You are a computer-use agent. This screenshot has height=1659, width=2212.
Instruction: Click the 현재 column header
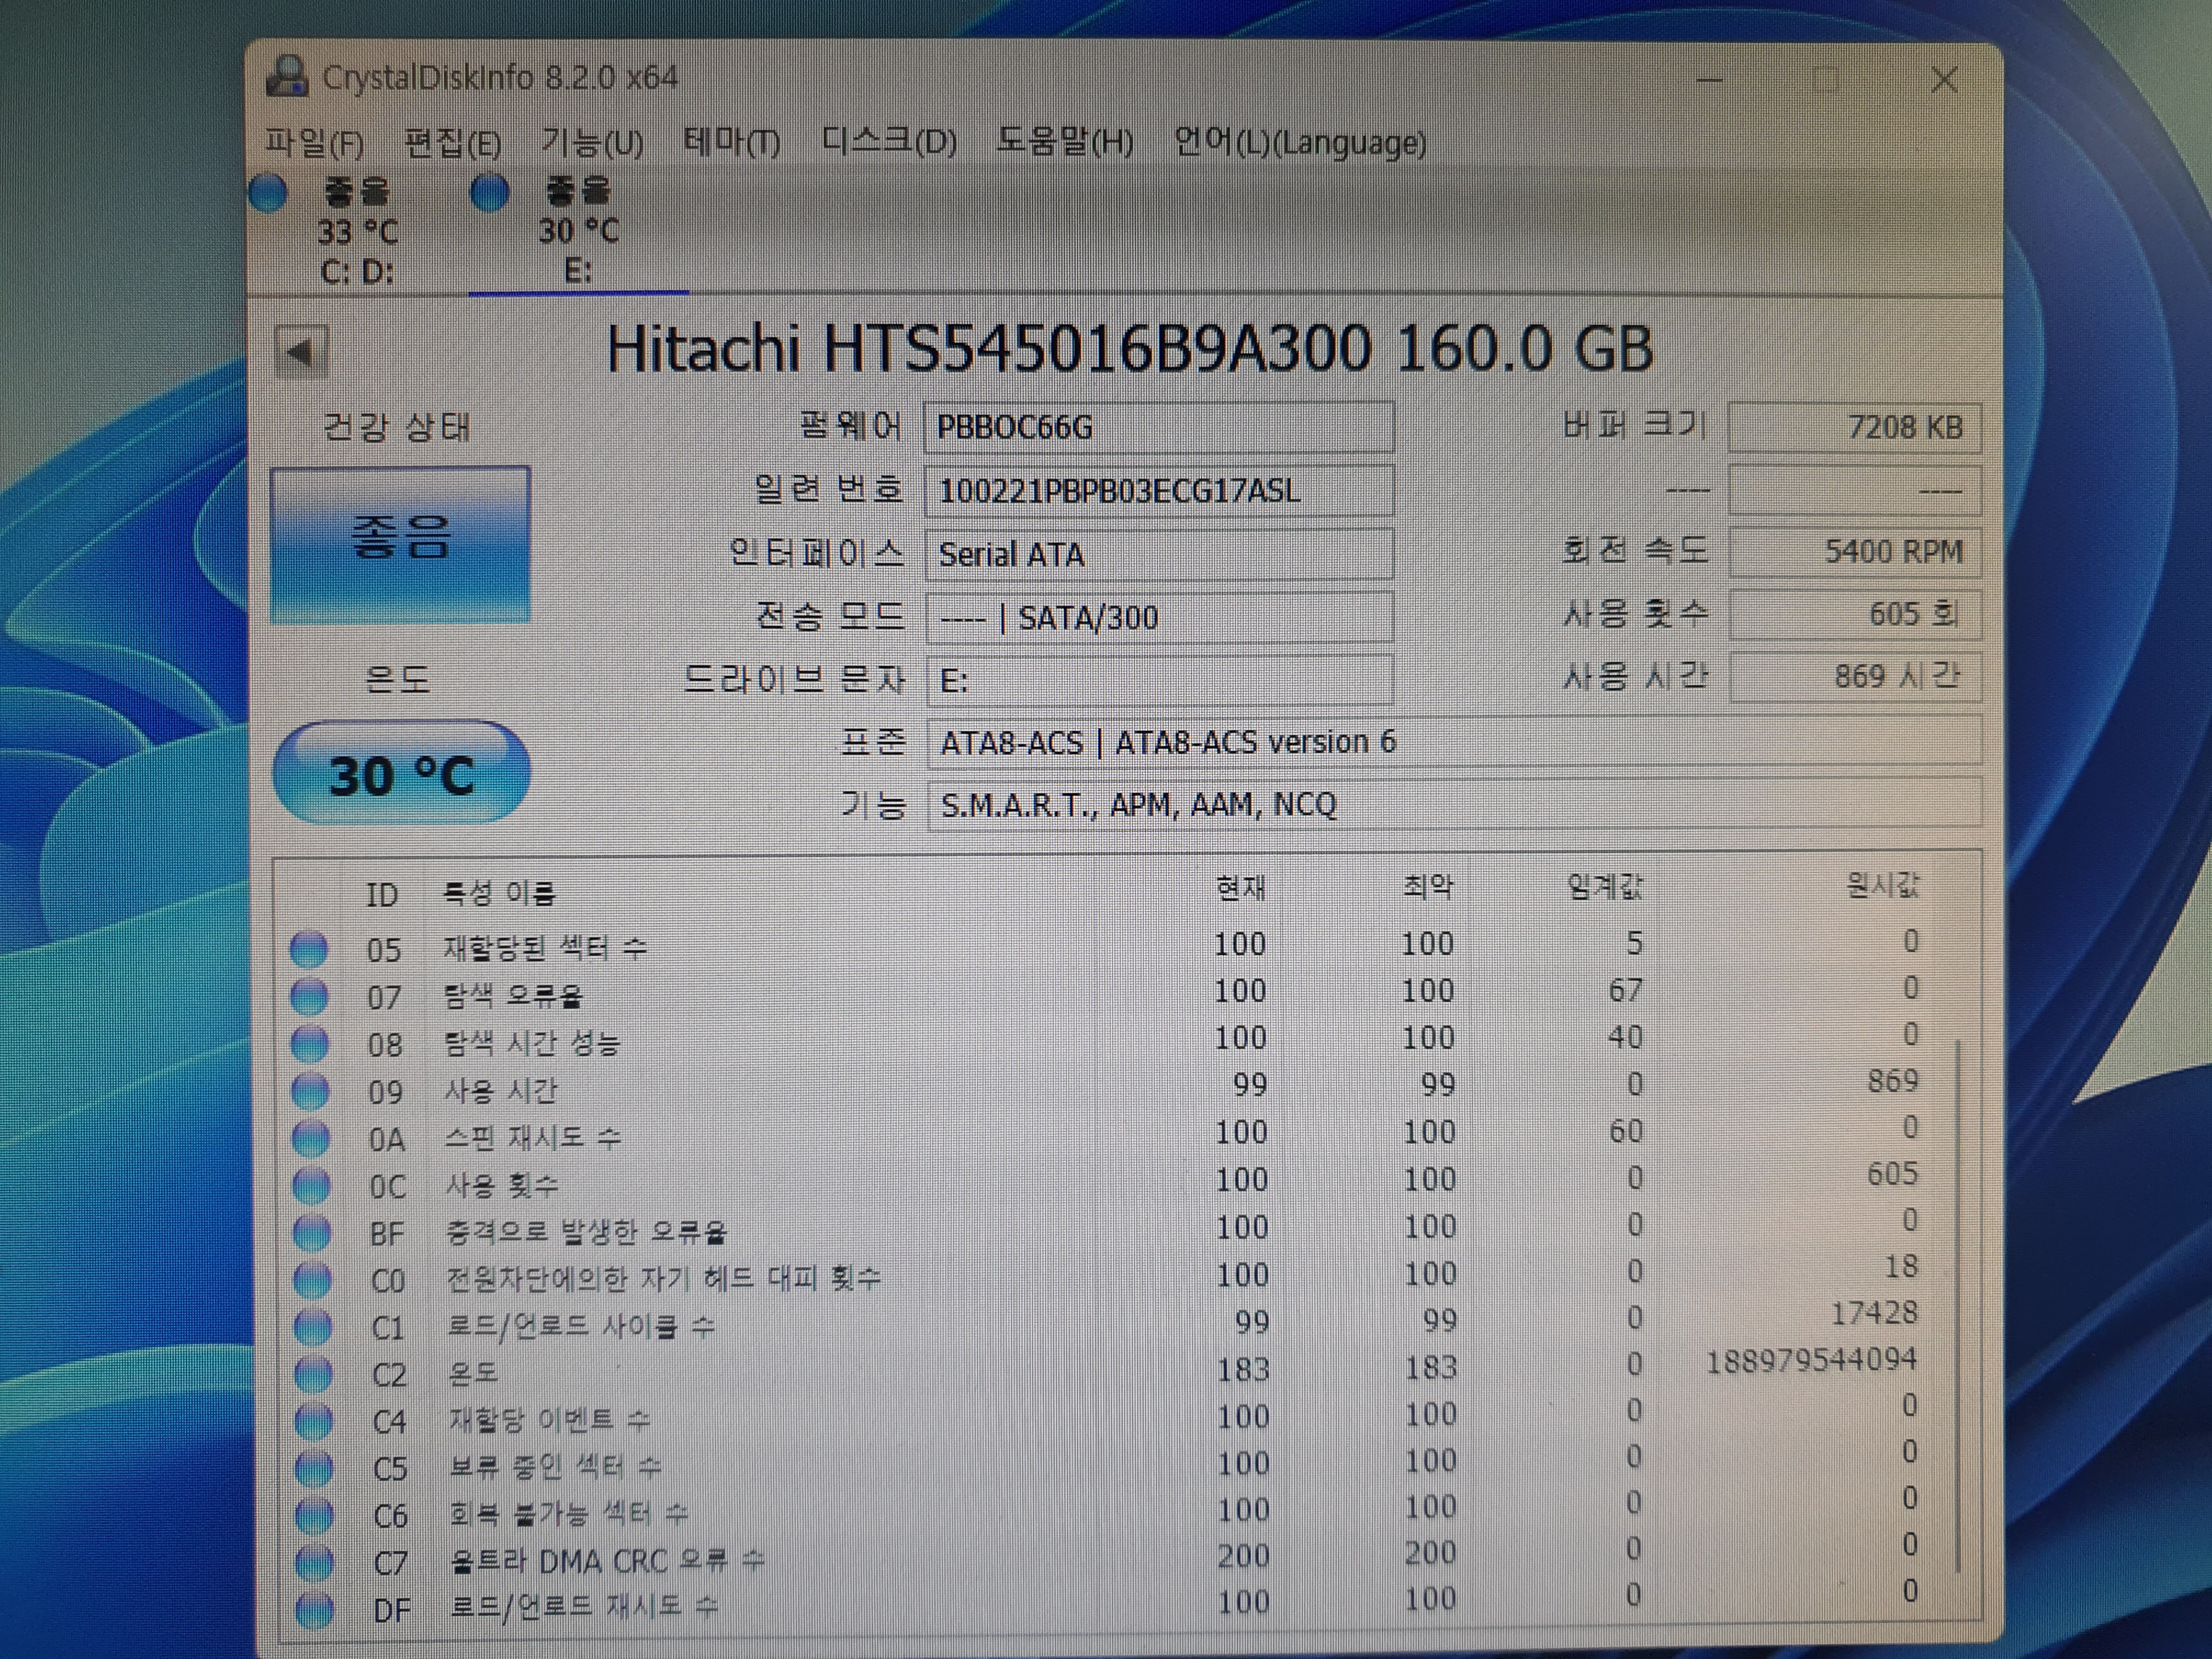pos(1241,887)
